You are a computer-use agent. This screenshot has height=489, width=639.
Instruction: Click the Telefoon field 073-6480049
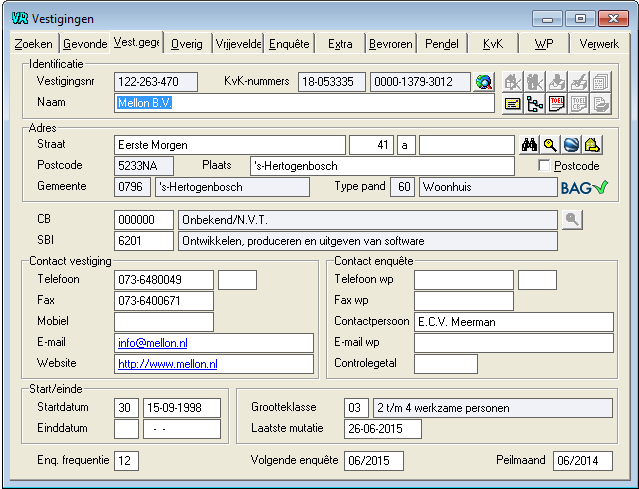coord(164,280)
